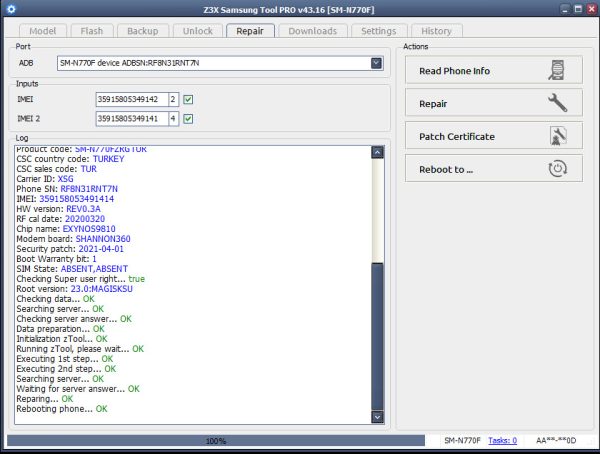Click the Read Phone Info phone icon
Screen dimensions: 600x454
(x=557, y=70)
